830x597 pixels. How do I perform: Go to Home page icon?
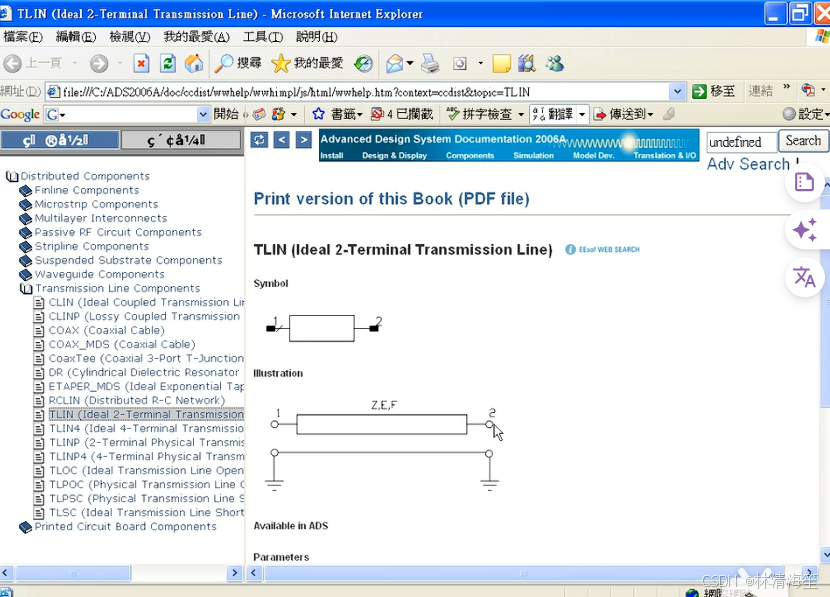(x=194, y=64)
